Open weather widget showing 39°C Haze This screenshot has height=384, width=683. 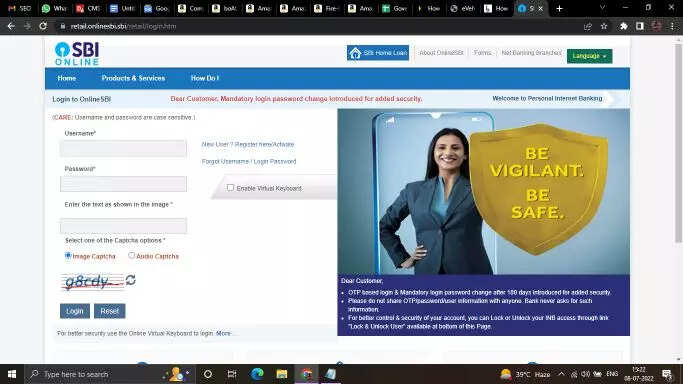[525, 374]
